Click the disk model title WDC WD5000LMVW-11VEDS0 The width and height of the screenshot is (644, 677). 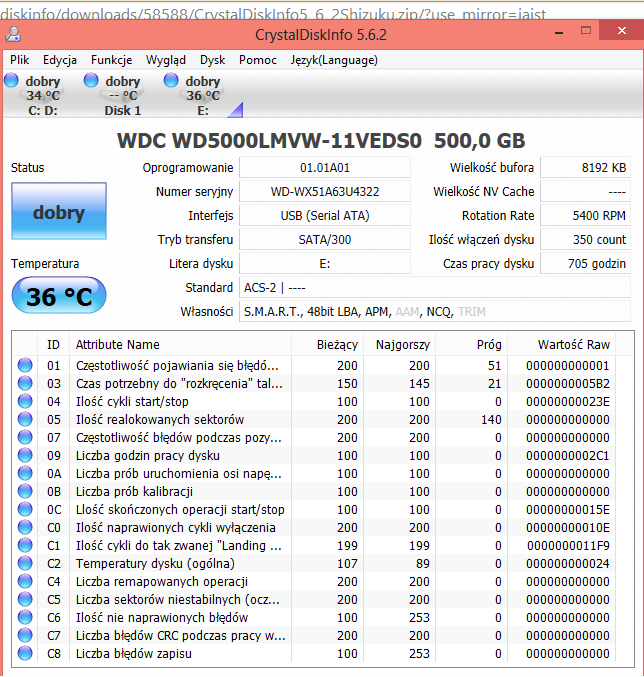[269, 141]
